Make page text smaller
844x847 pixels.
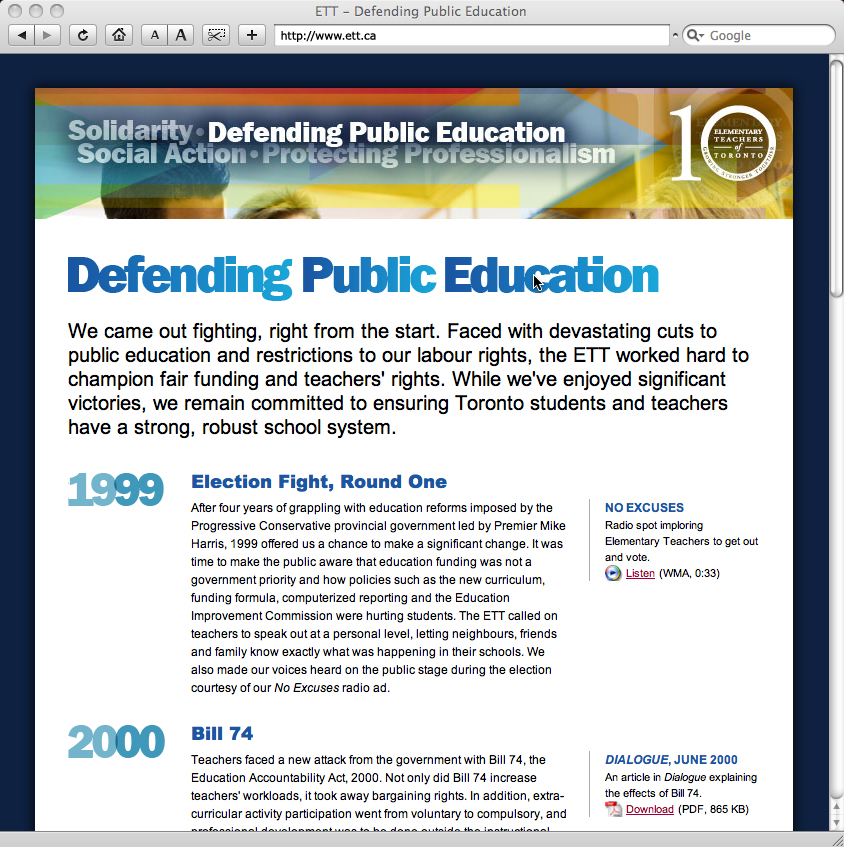click(x=155, y=36)
